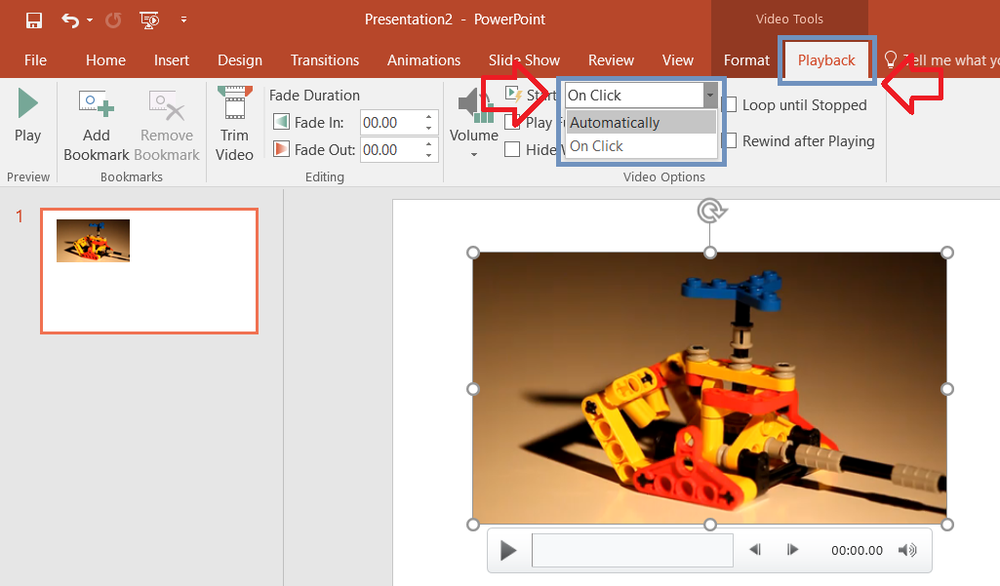This screenshot has width=1000, height=586.
Task: Switch to the Playback tab
Action: click(826, 60)
